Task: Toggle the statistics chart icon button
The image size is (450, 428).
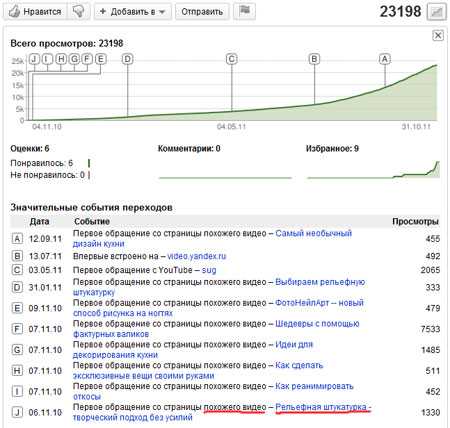Action: point(437,12)
